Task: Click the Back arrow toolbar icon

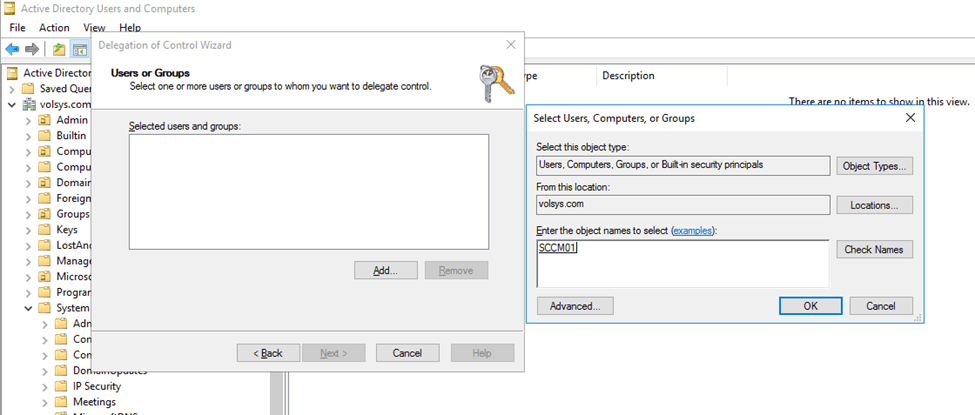Action: pyautogui.click(x=12, y=49)
